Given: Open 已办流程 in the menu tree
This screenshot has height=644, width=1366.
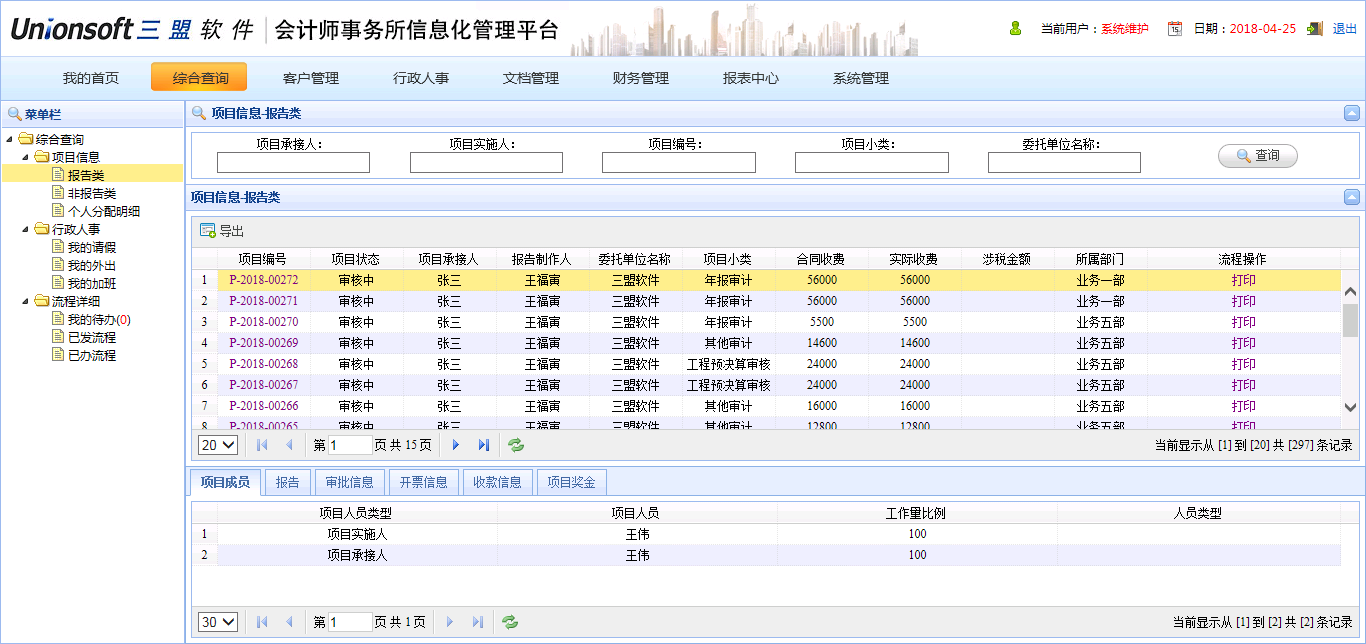Looking at the screenshot, I should (92, 356).
